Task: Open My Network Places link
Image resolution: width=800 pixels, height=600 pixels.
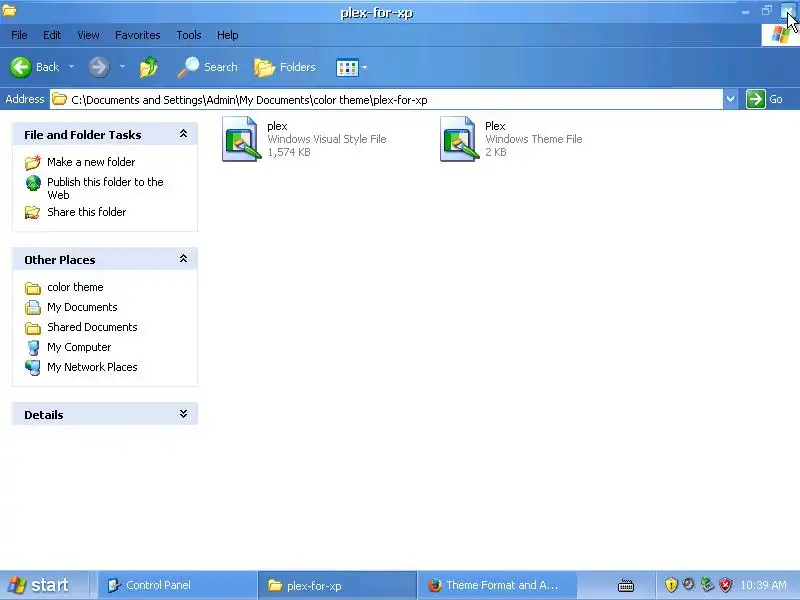Action: tap(92, 367)
